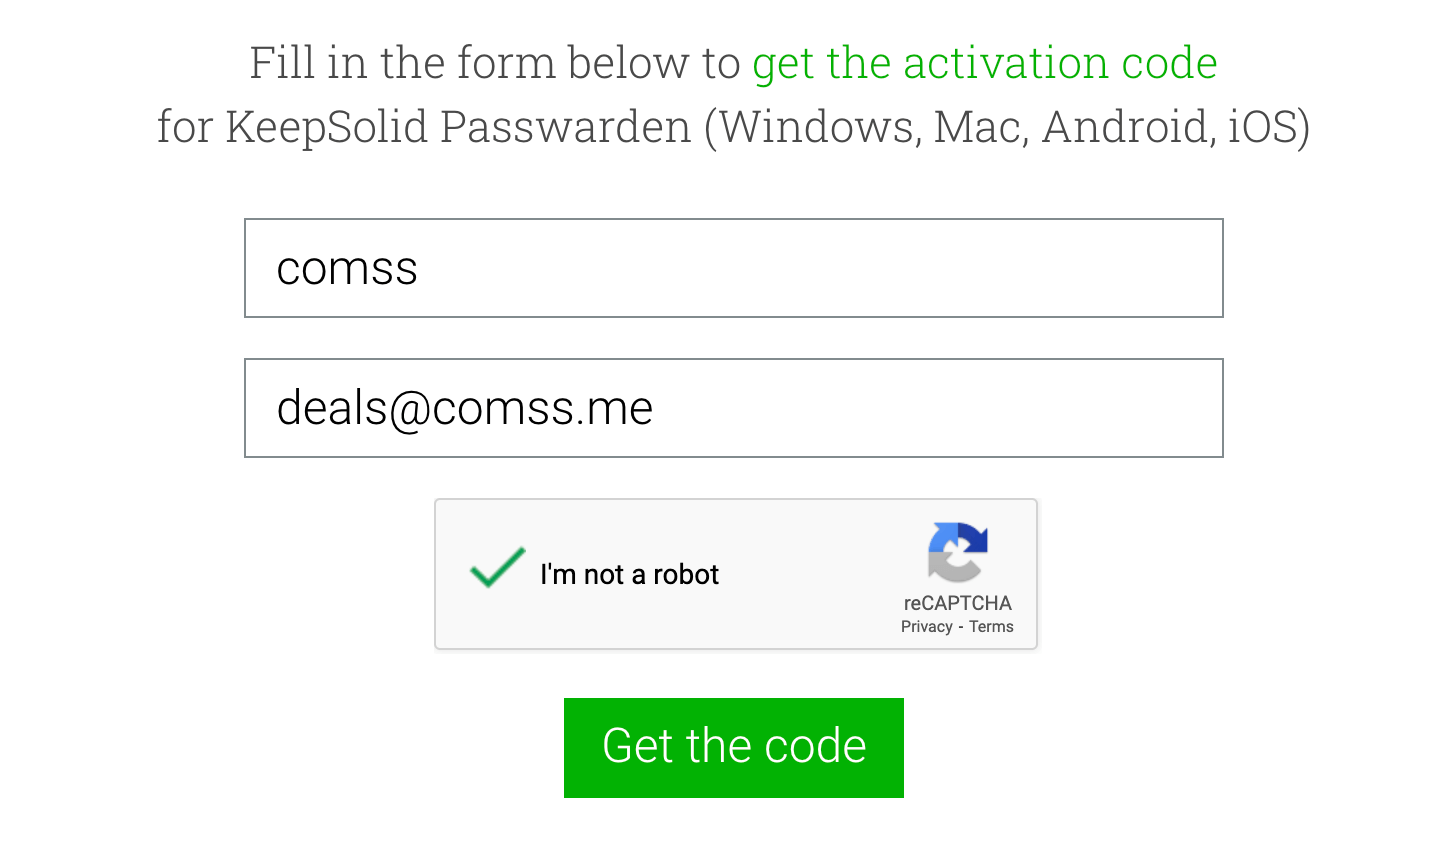Click the word "Passwarden" in the heading

(x=565, y=127)
